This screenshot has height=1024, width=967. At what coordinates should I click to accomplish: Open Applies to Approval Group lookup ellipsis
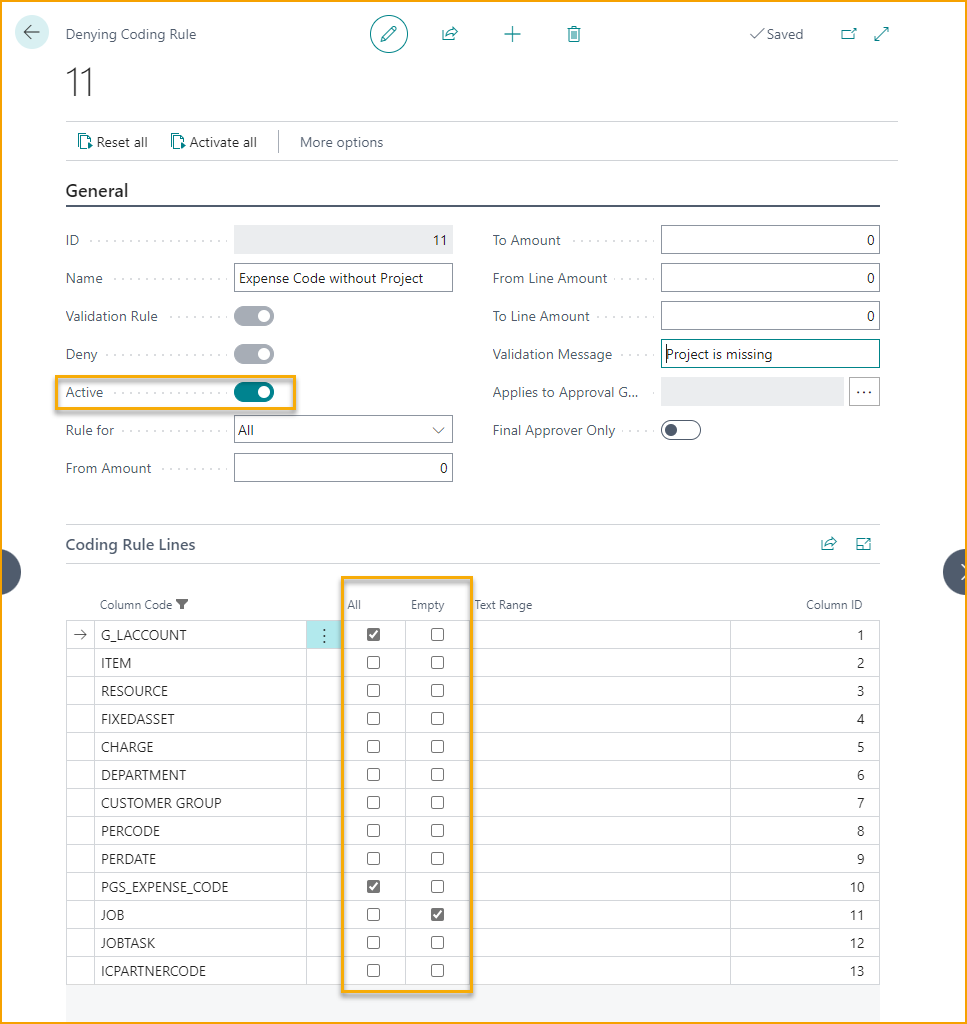tap(864, 392)
